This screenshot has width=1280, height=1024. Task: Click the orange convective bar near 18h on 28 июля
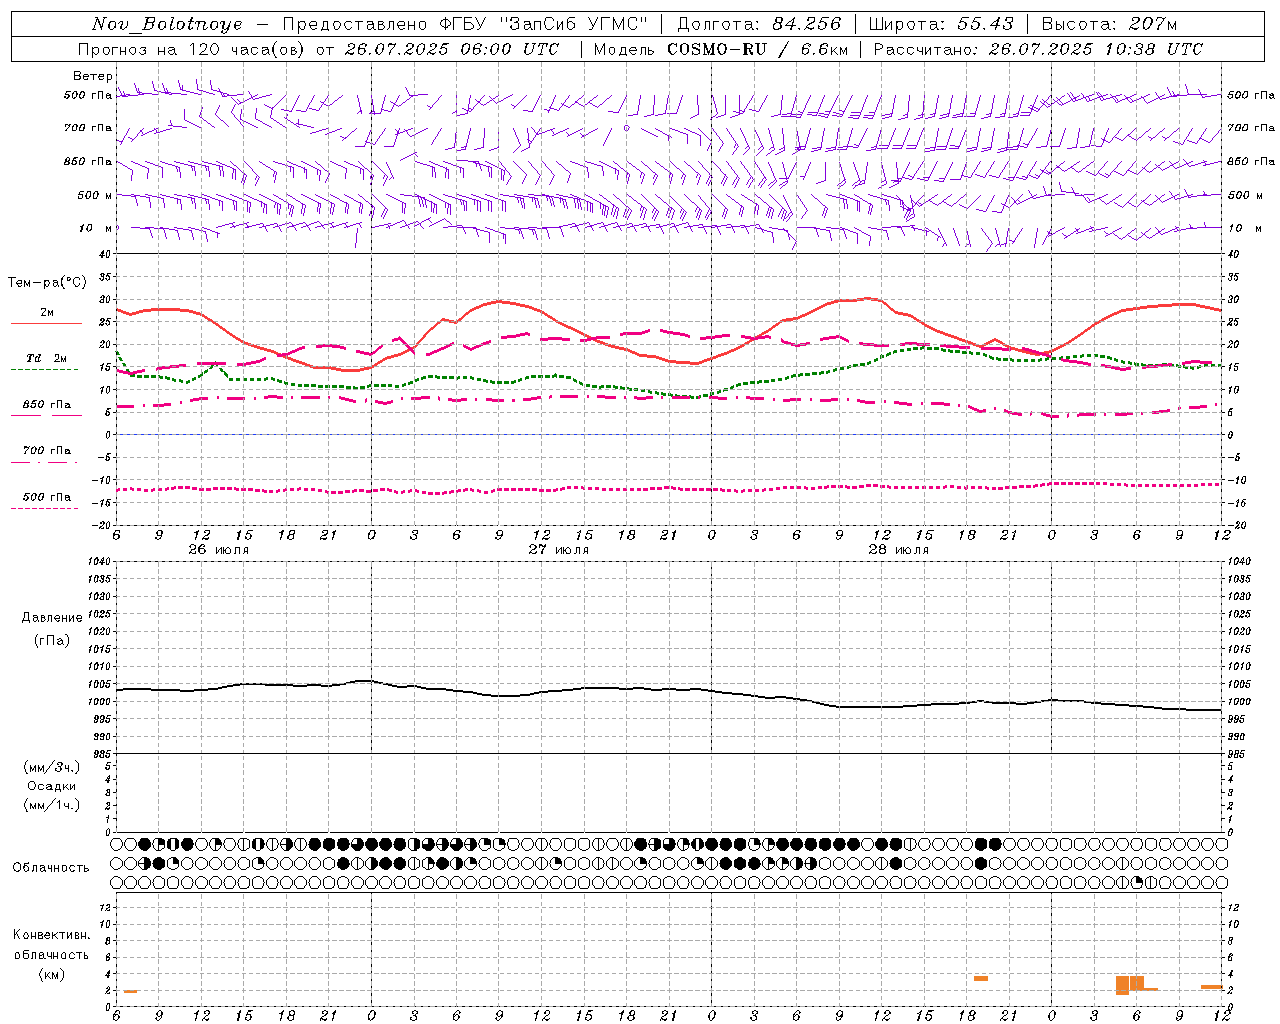(x=981, y=978)
